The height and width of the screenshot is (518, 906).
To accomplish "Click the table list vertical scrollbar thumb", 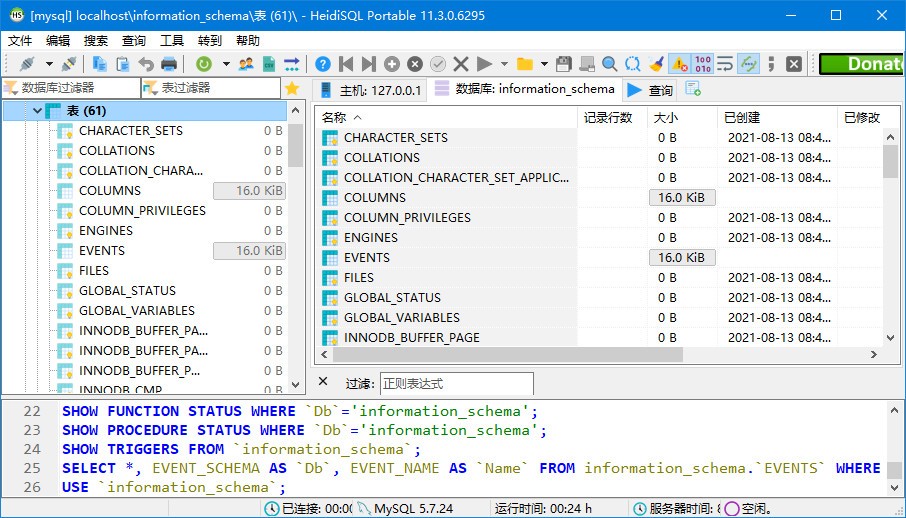I will (890, 161).
